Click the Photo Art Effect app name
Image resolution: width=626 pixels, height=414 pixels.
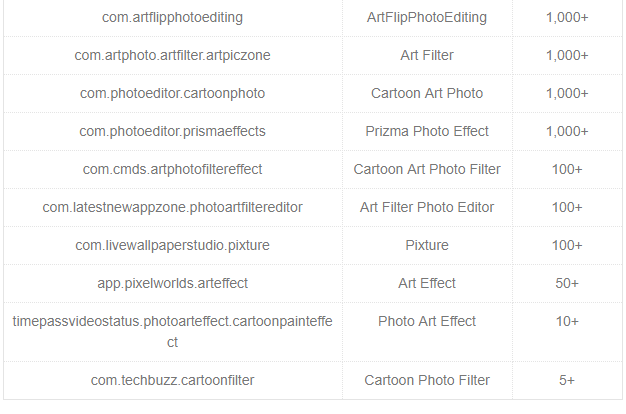427,321
